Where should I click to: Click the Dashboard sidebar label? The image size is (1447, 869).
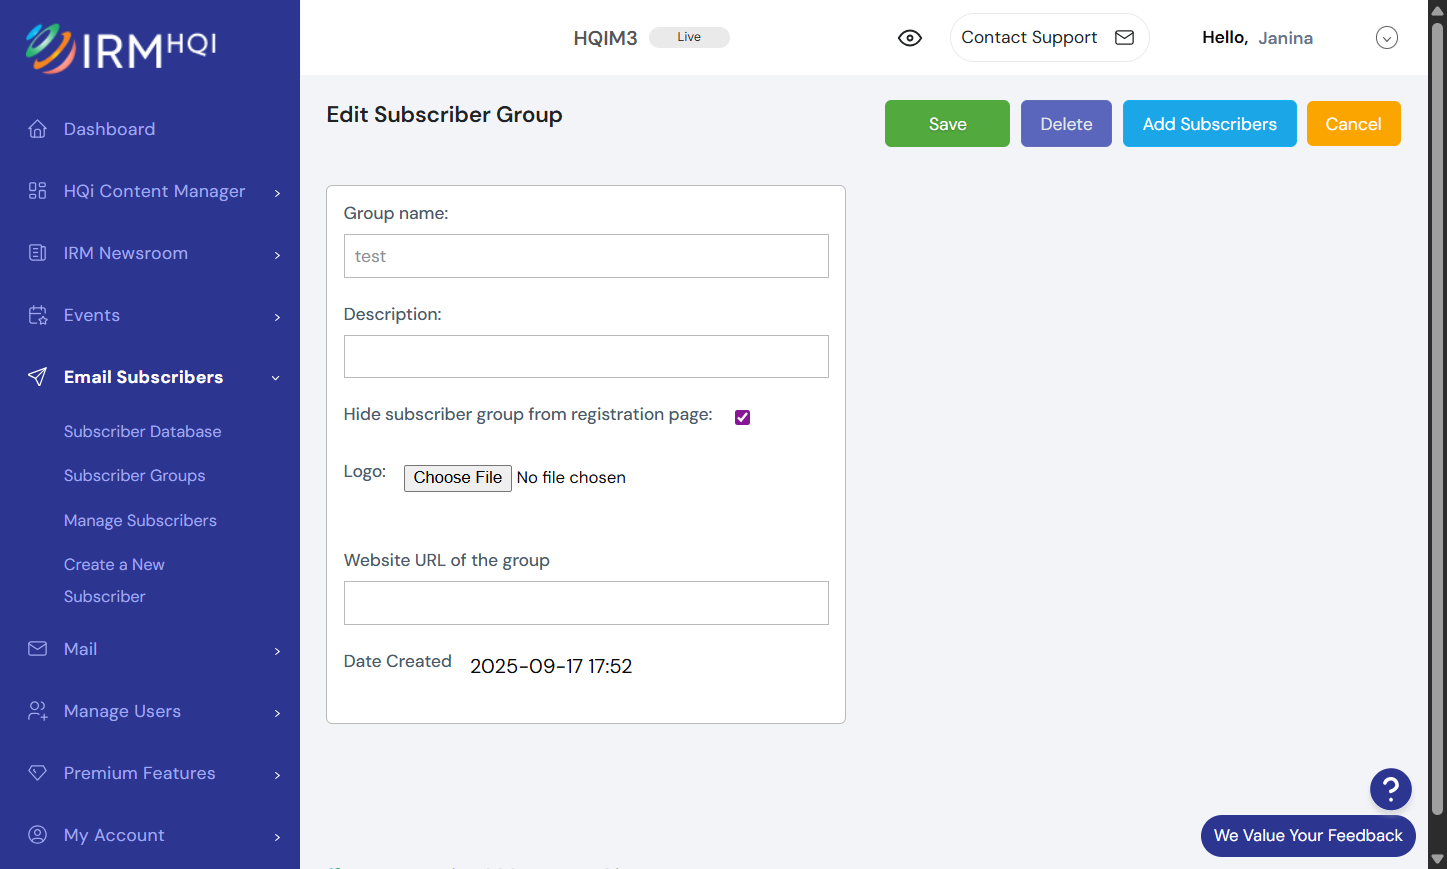click(x=109, y=129)
